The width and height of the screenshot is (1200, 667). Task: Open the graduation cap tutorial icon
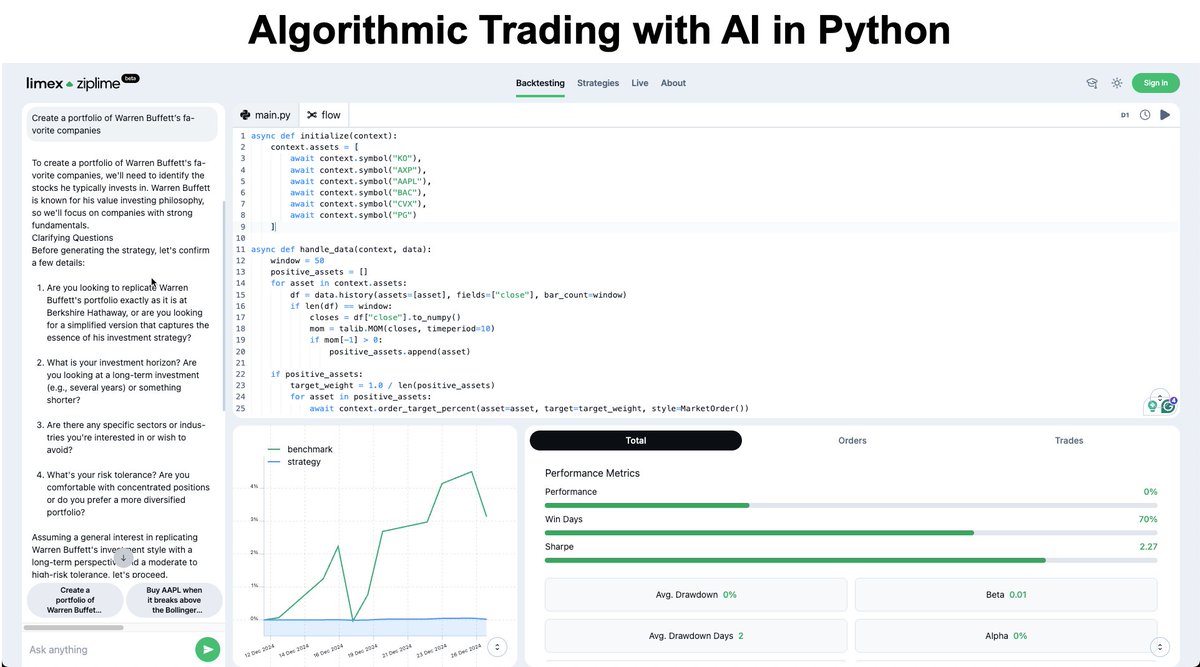pos(1092,83)
